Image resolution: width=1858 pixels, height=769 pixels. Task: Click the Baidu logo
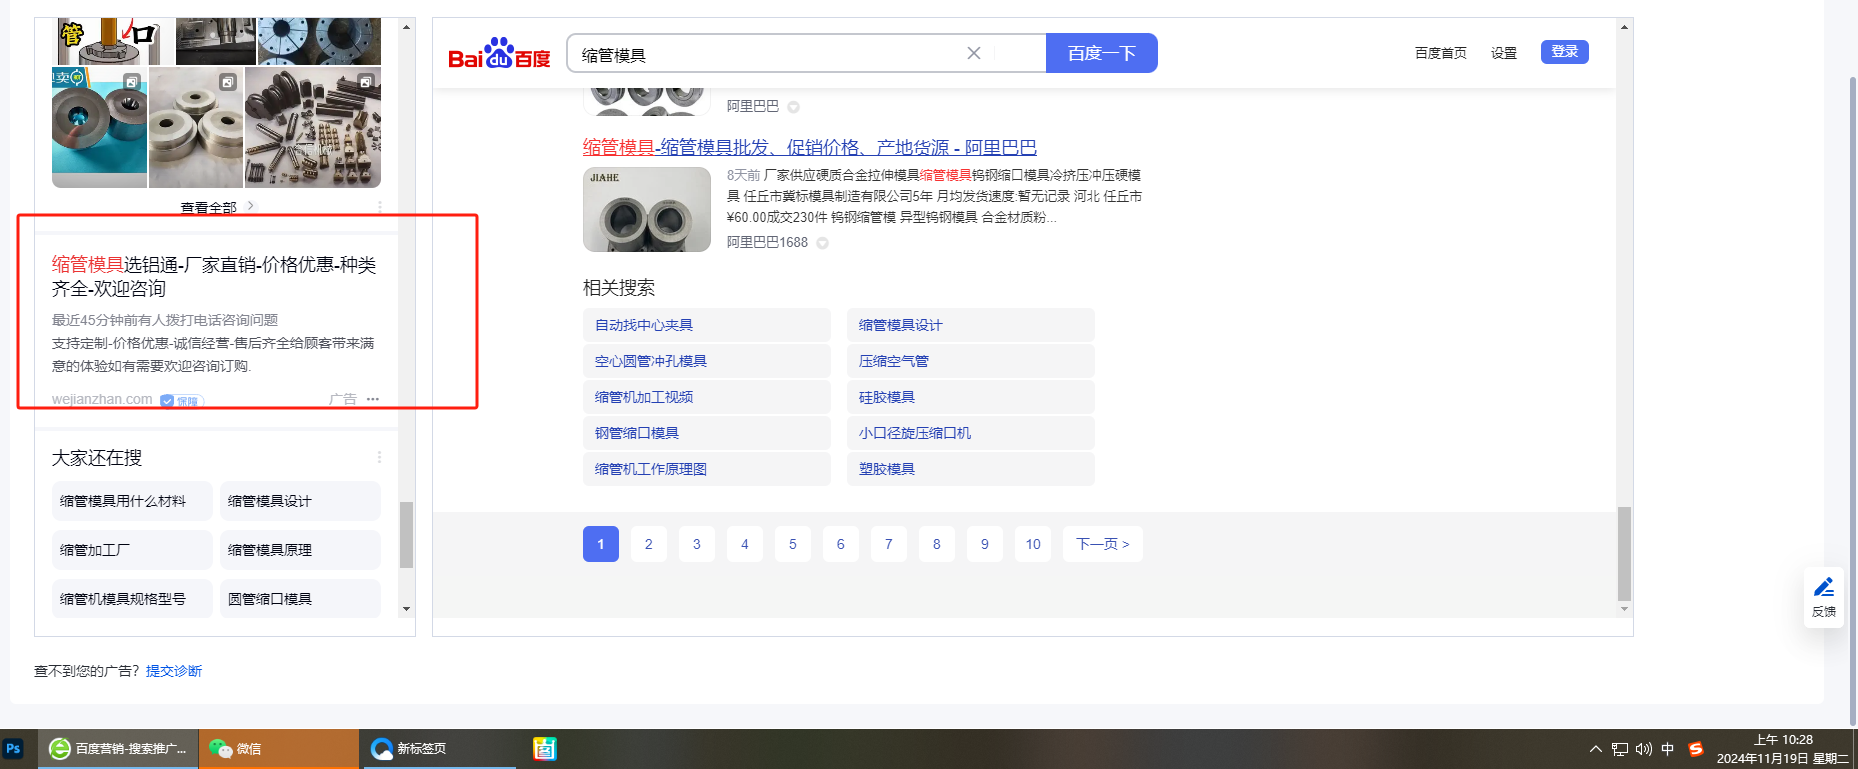pos(498,54)
